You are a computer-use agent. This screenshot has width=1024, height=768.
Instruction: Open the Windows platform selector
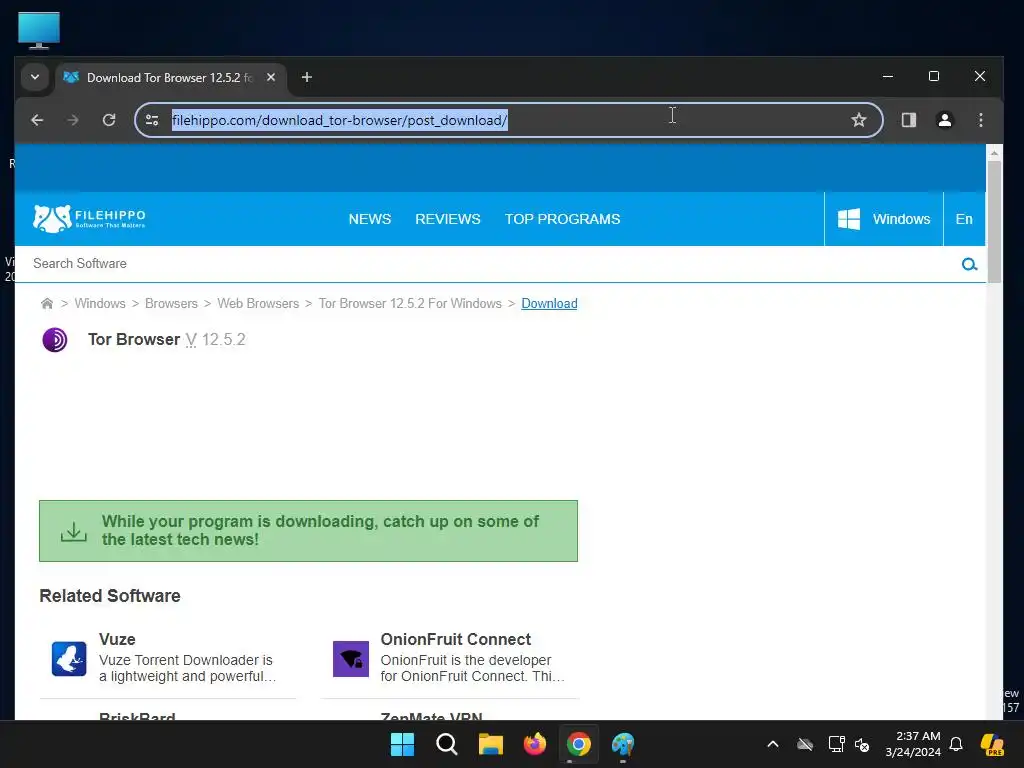[884, 219]
